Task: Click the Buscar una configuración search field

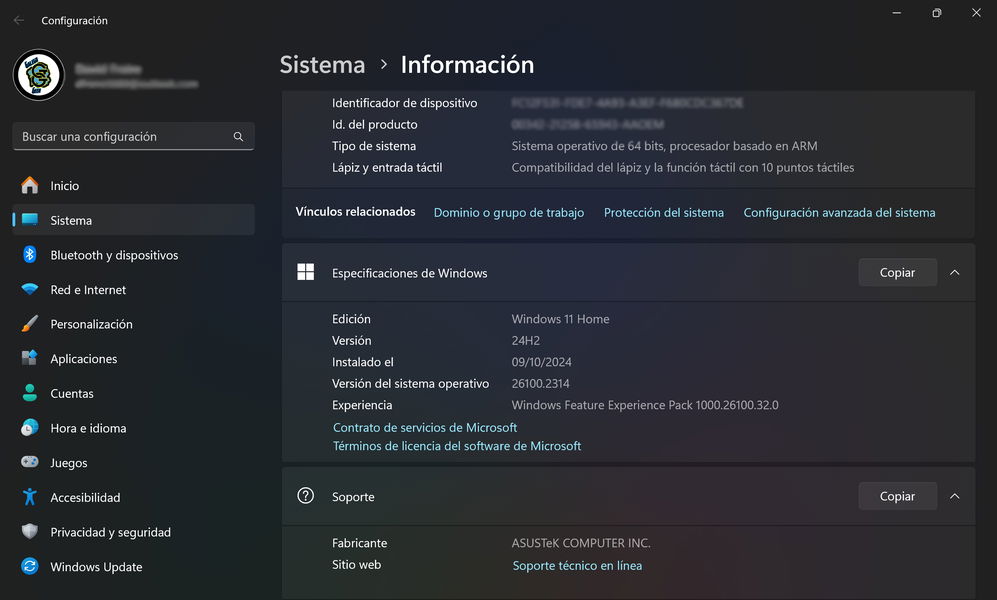Action: click(x=134, y=137)
